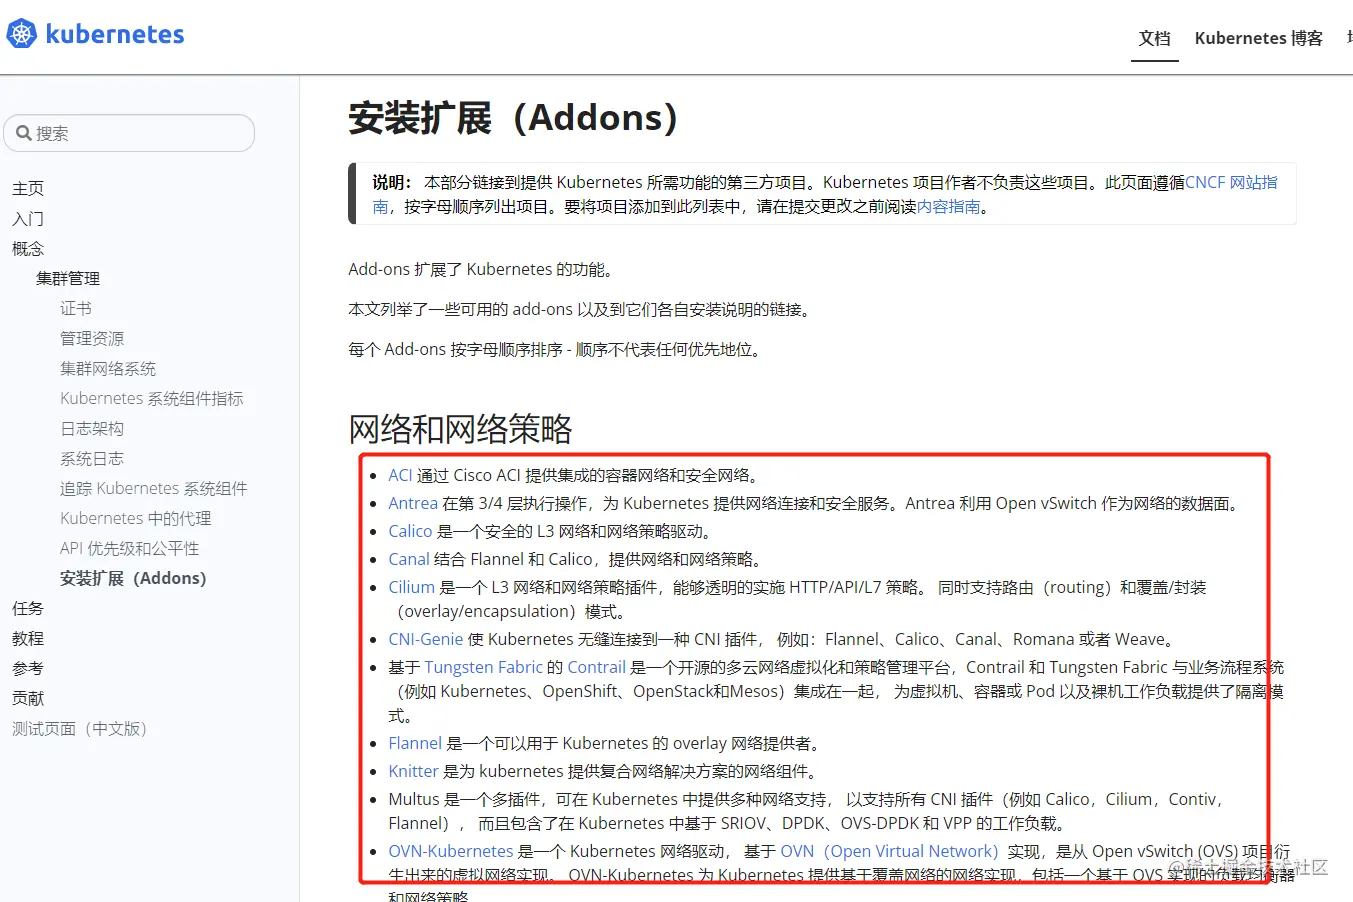The width and height of the screenshot is (1353, 902).
Task: Click inside the 搜索 input field
Action: [130, 132]
